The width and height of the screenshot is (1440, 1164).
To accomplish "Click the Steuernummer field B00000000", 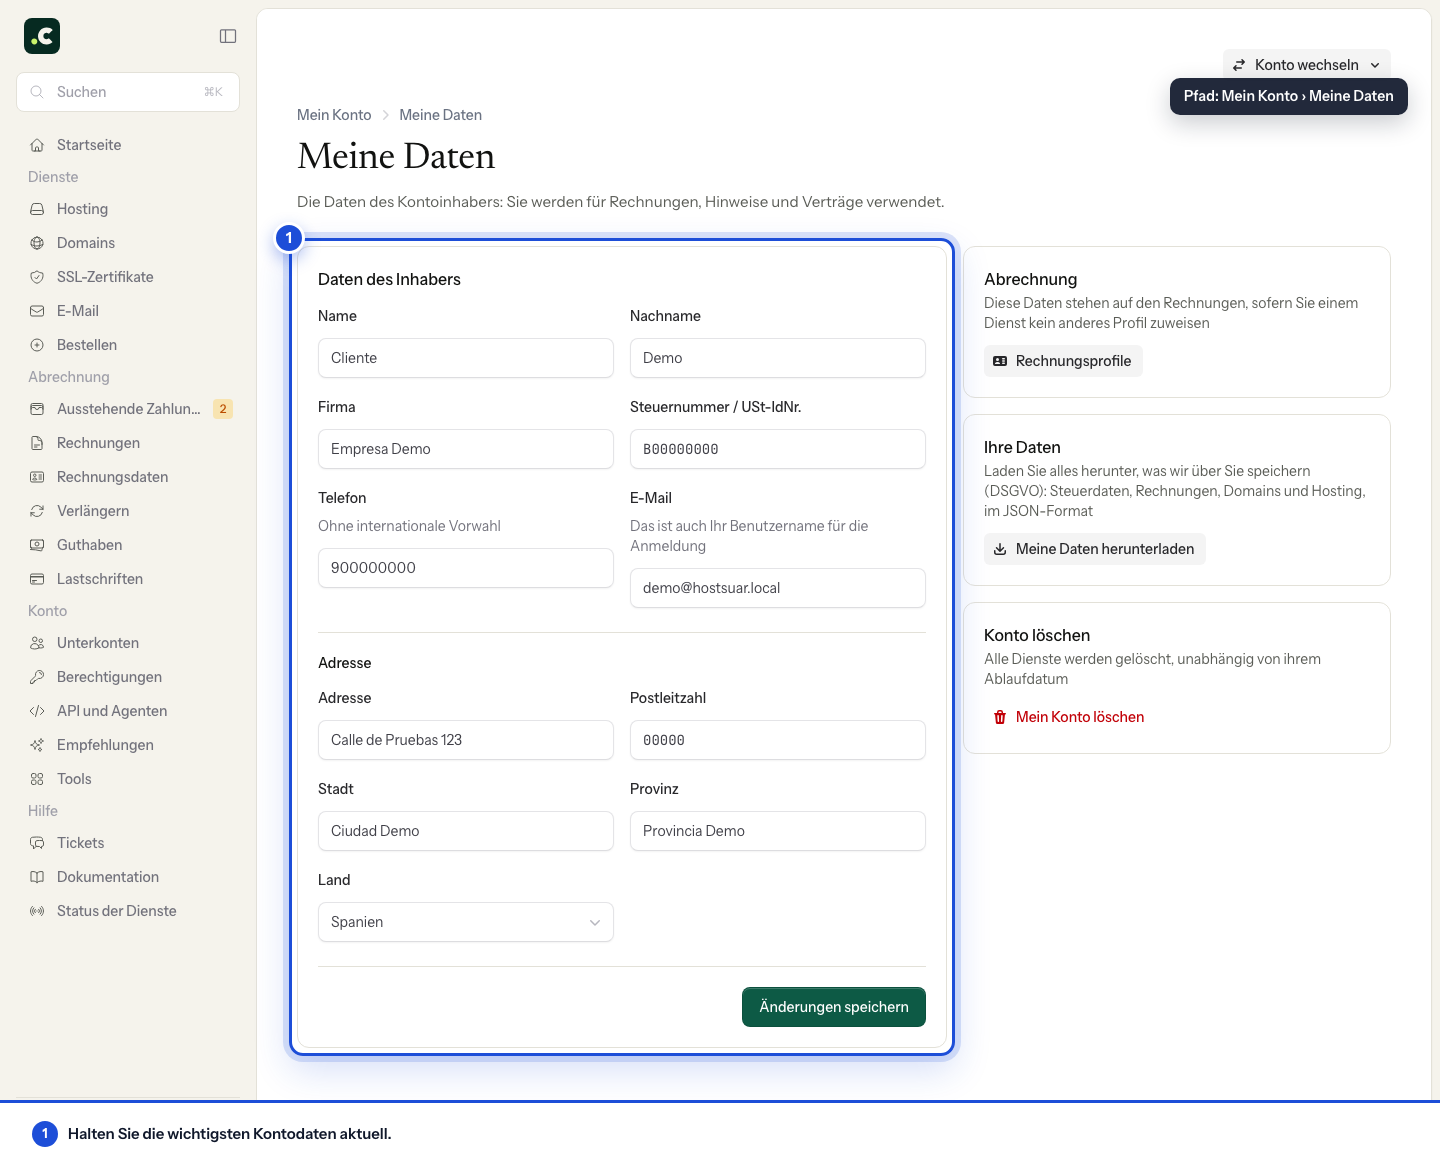I will click(x=778, y=449).
